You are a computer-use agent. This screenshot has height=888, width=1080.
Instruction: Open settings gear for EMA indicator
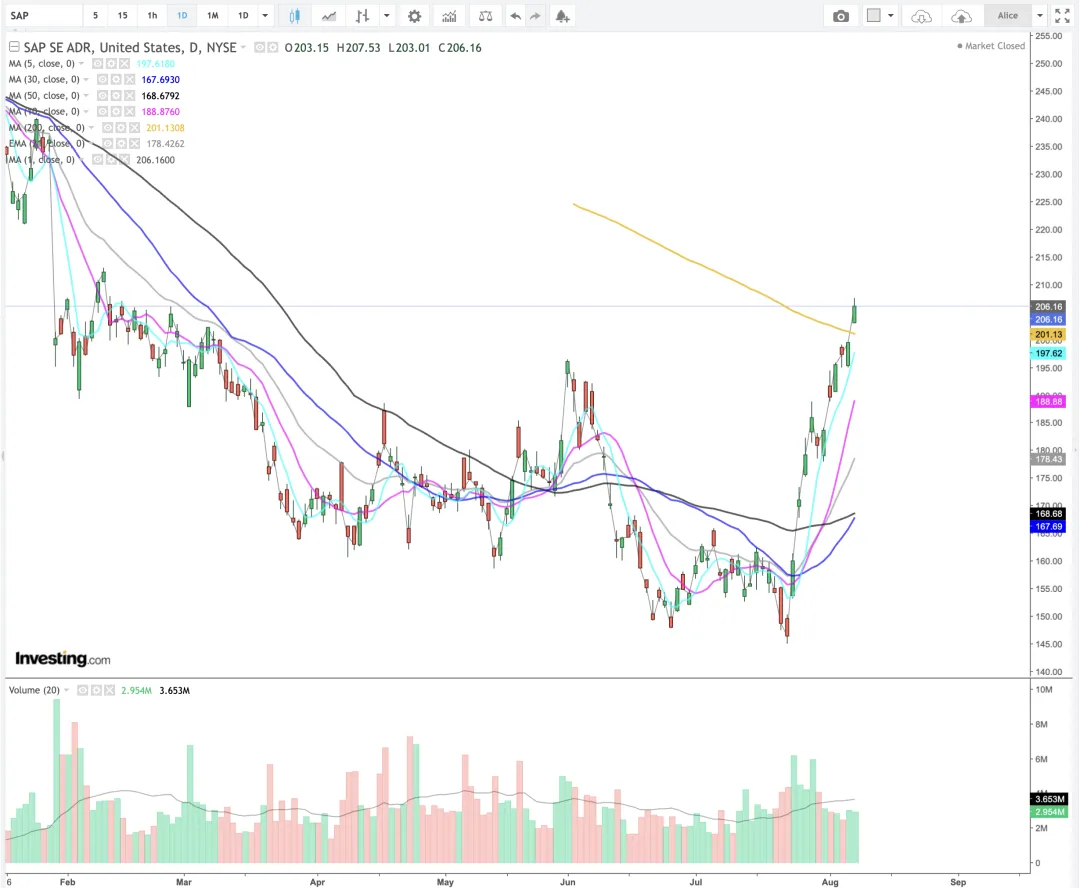pos(121,143)
